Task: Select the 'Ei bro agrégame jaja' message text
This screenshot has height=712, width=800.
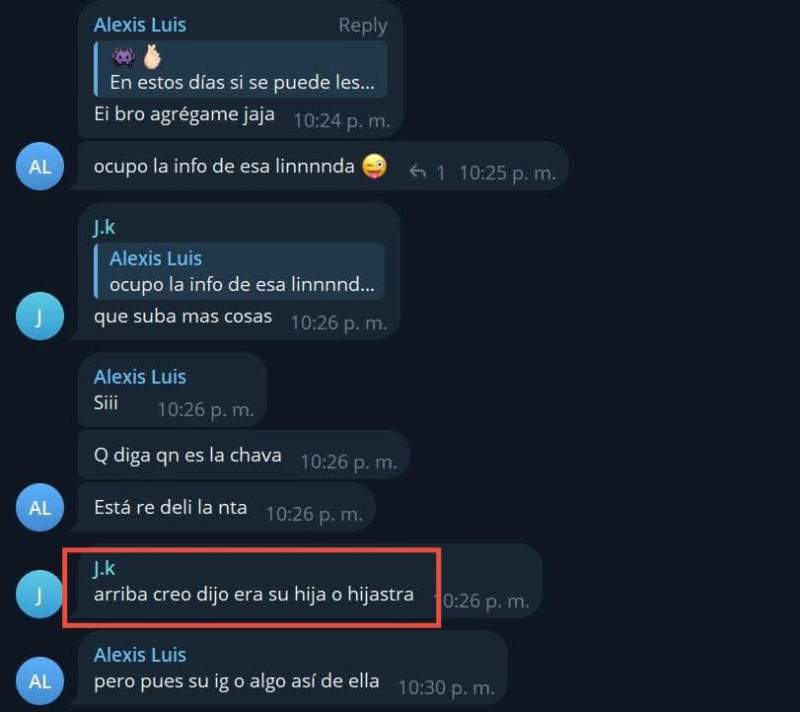Action: coord(184,114)
